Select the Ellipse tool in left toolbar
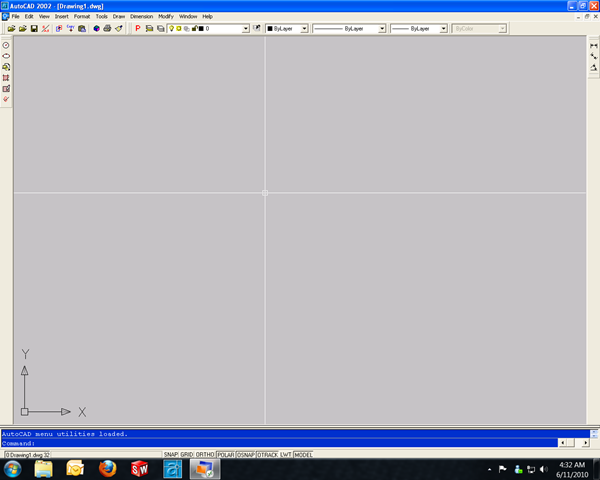The height and width of the screenshot is (480, 600). click(x=6, y=56)
